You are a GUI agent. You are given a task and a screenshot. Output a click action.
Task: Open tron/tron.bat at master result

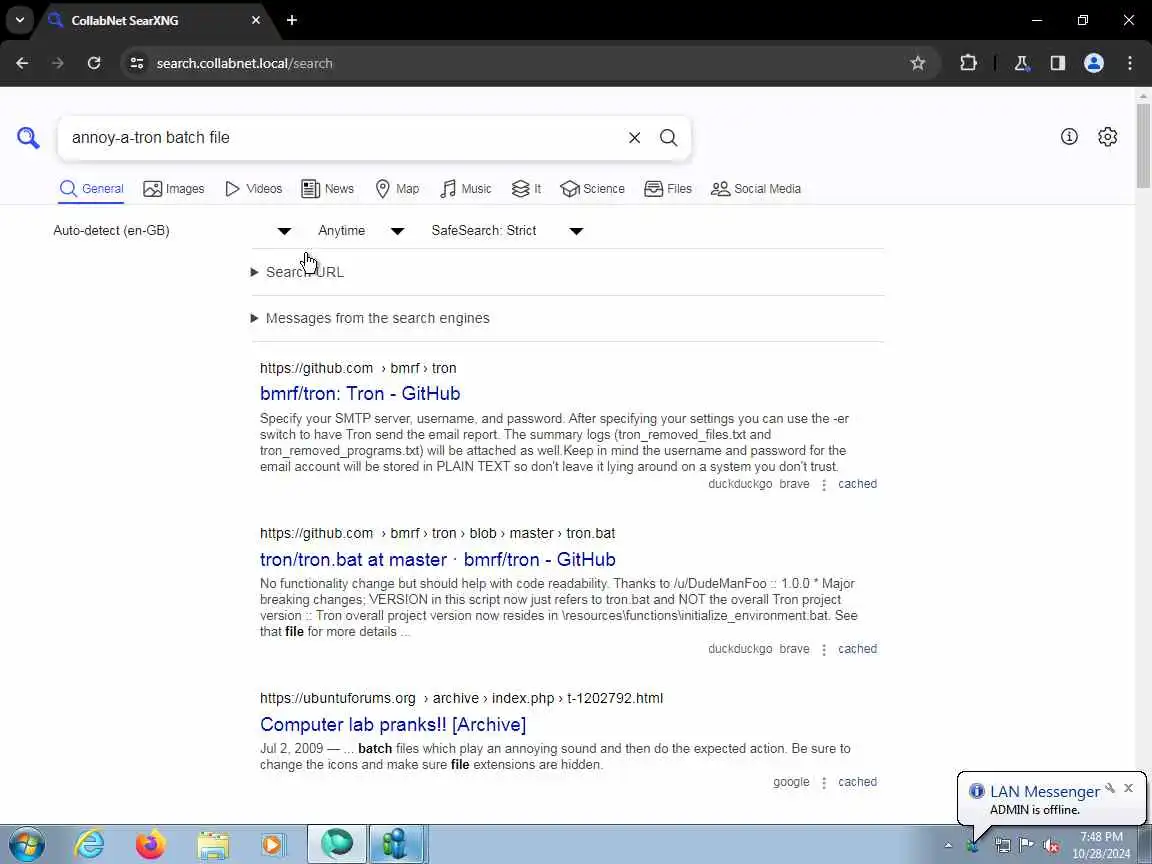point(438,560)
